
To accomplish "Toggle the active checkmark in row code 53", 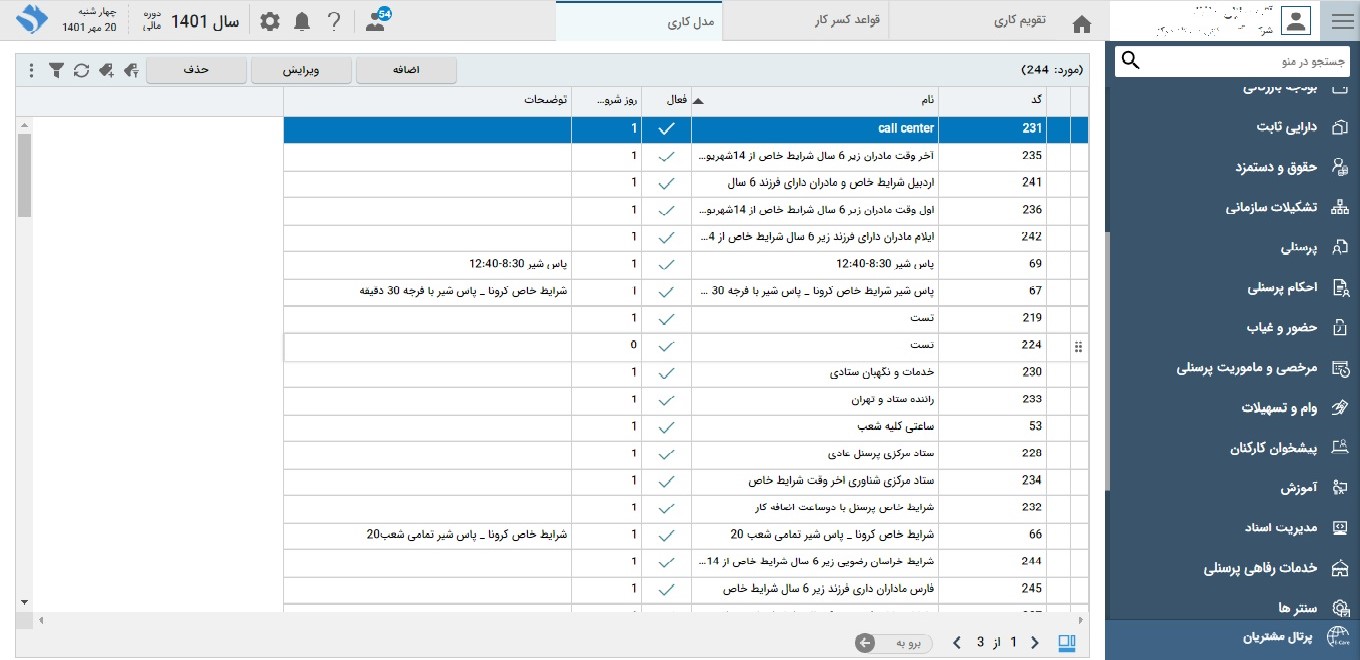I will [x=667, y=427].
